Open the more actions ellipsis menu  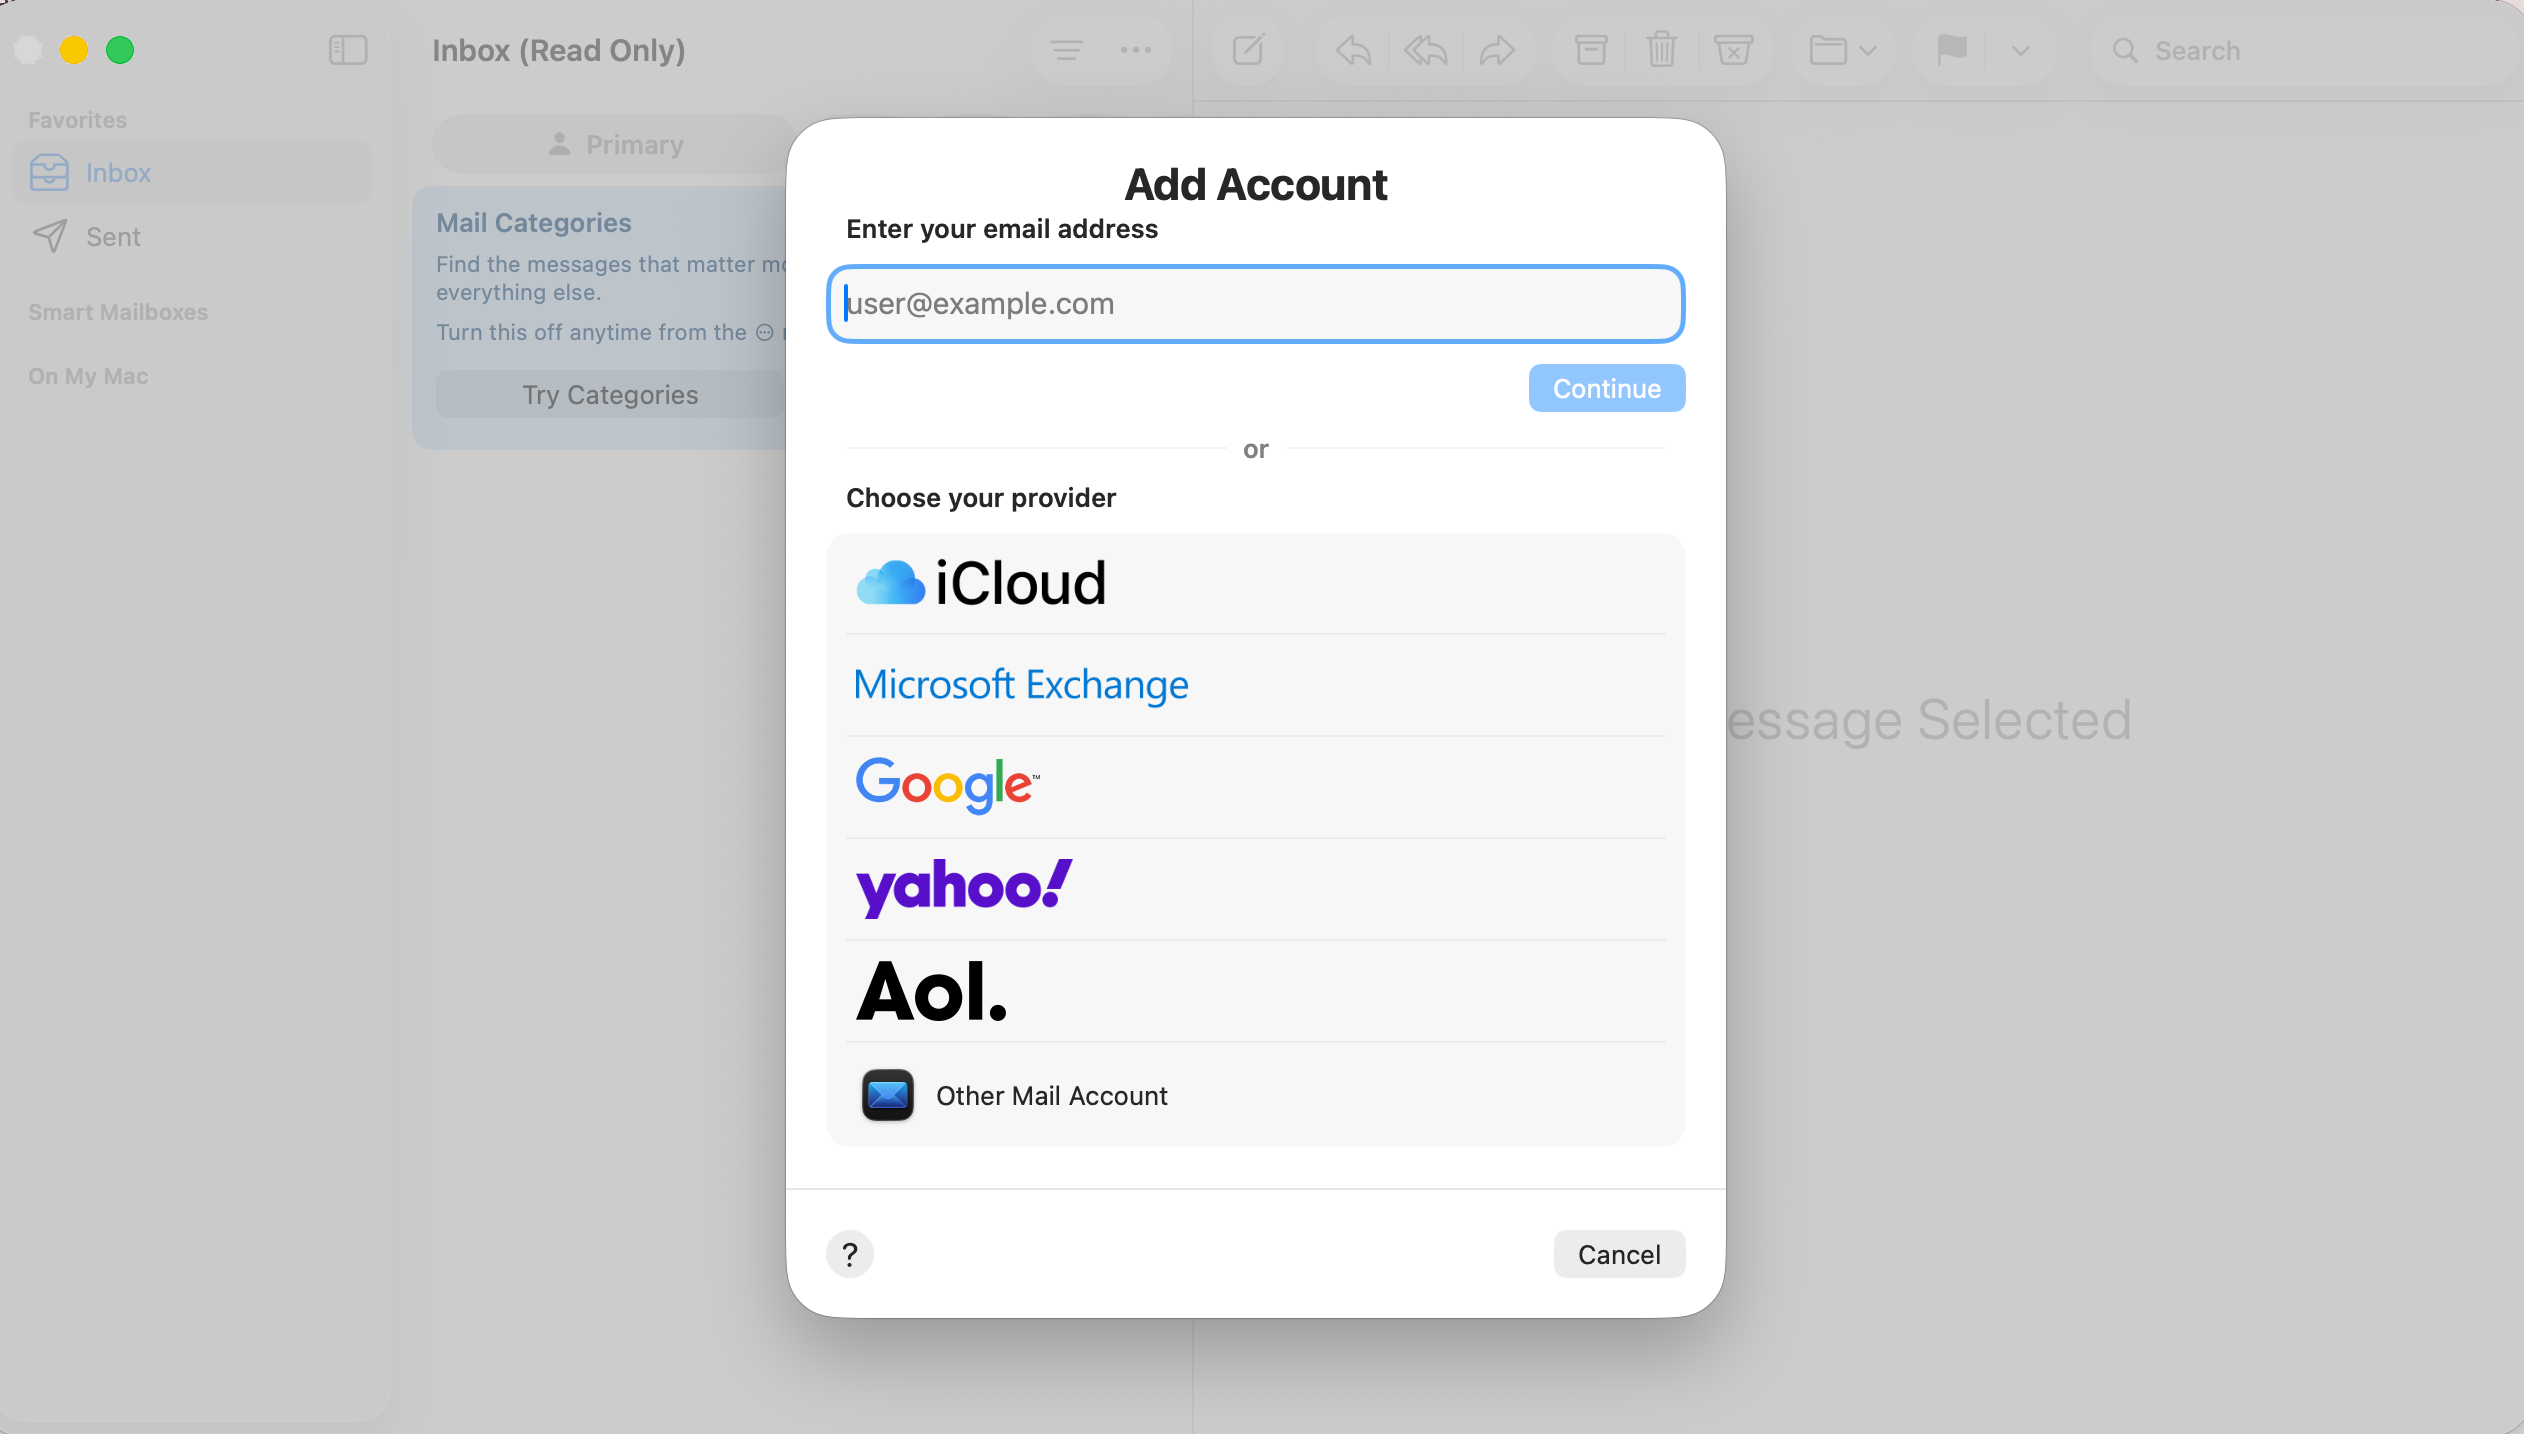(1135, 50)
